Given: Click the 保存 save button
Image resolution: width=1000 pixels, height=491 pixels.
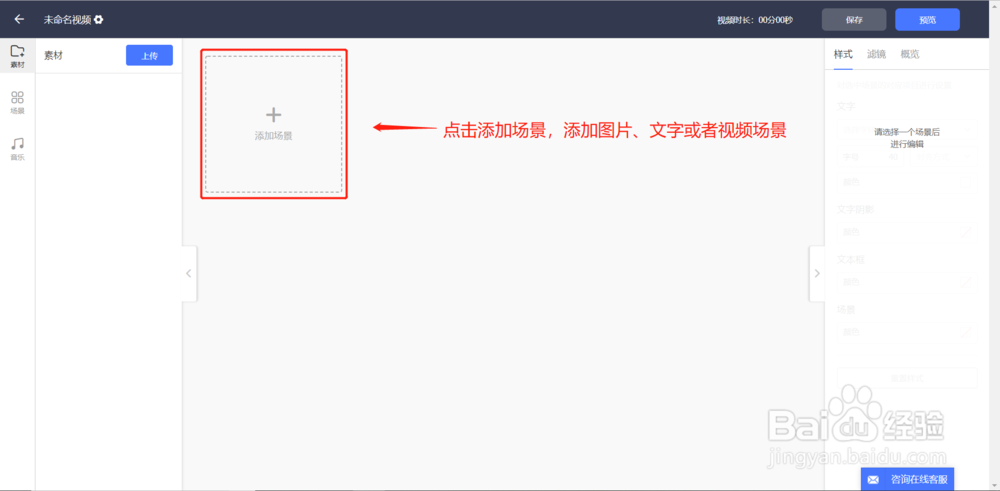Looking at the screenshot, I should [x=854, y=20].
